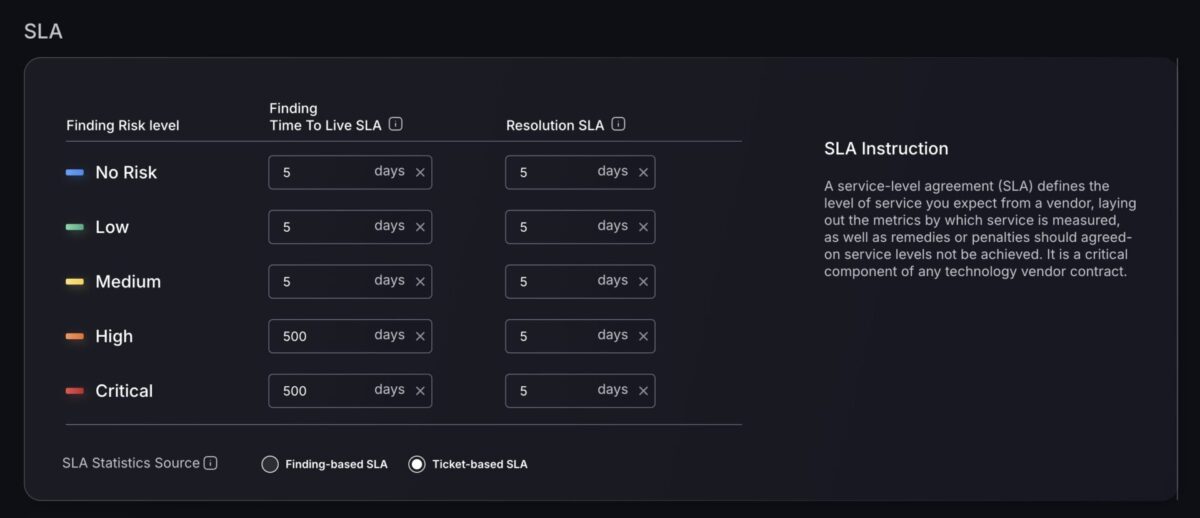Clear the Critical Resolution SLA value

click(643, 391)
